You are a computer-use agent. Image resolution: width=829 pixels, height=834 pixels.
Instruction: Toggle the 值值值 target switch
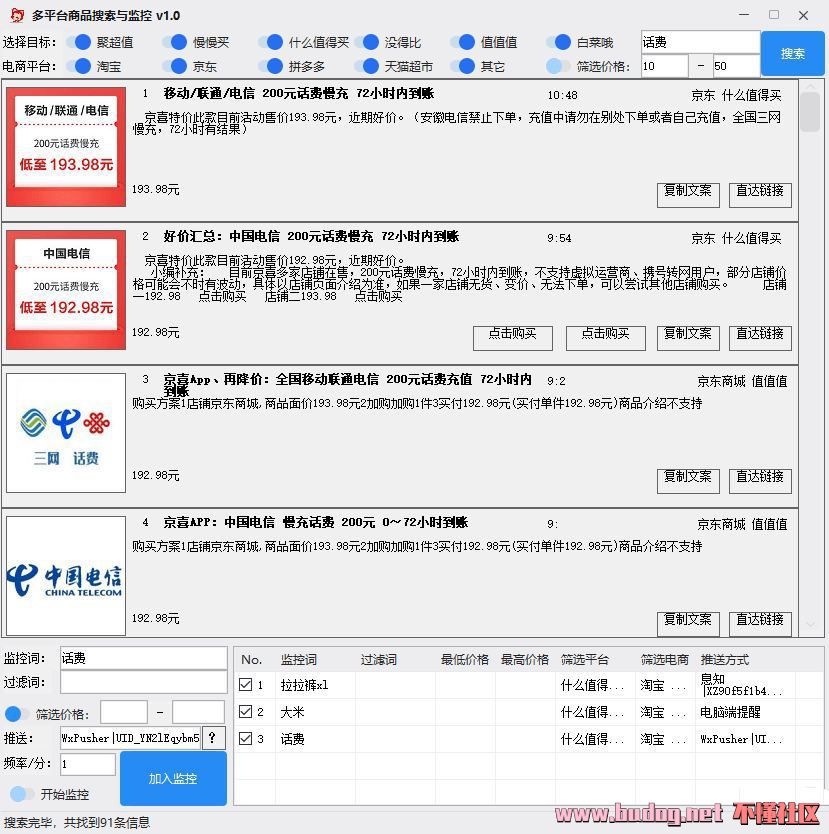(x=462, y=42)
